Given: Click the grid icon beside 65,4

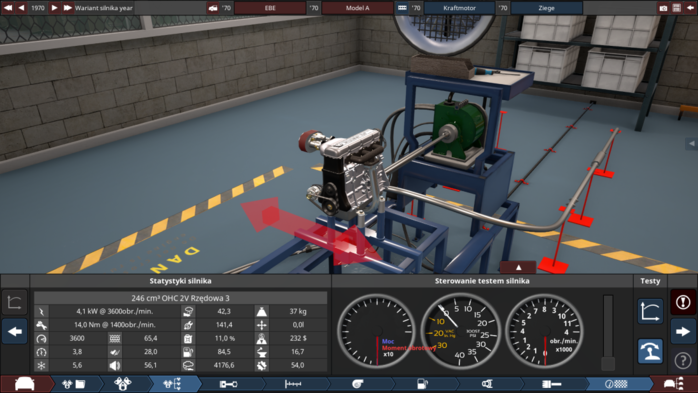Looking at the screenshot, I should tap(115, 338).
